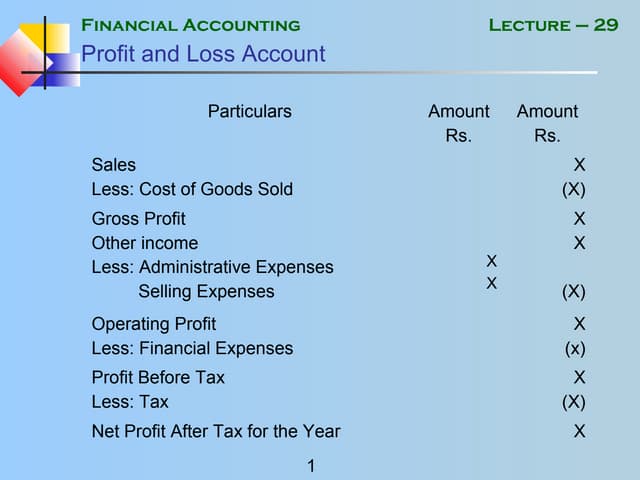Click the slide page number 1
The height and width of the screenshot is (480, 640).
312,465
